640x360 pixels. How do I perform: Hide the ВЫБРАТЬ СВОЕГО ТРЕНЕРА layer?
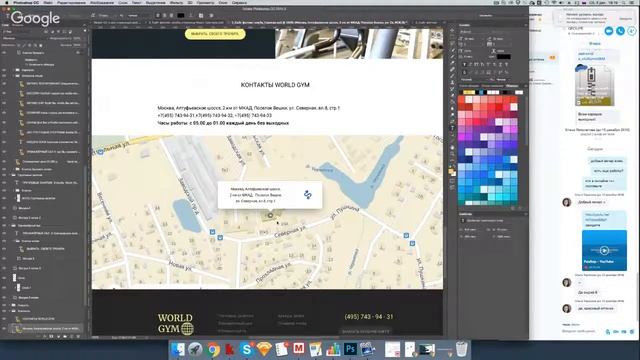[4, 249]
